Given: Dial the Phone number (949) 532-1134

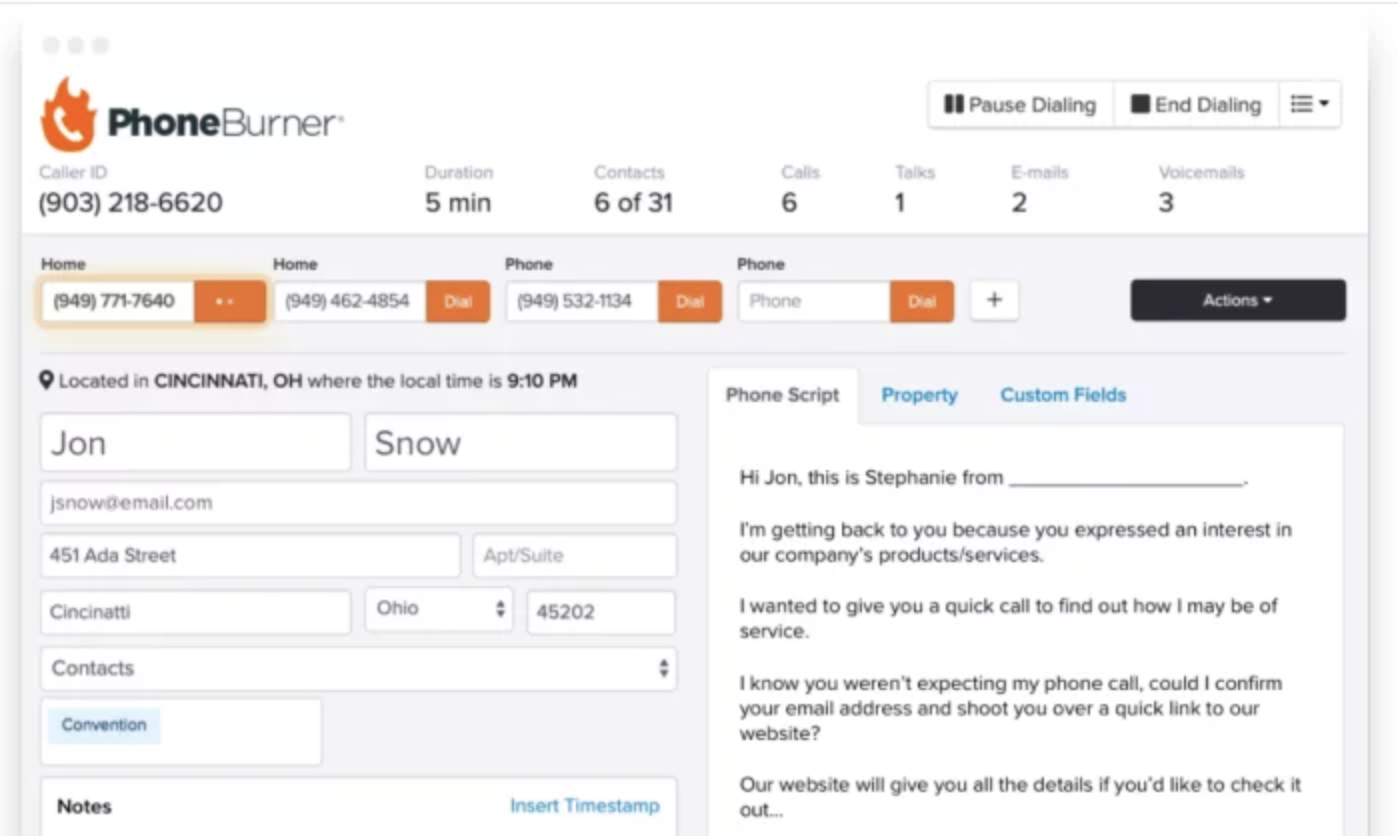Looking at the screenshot, I should click(690, 301).
